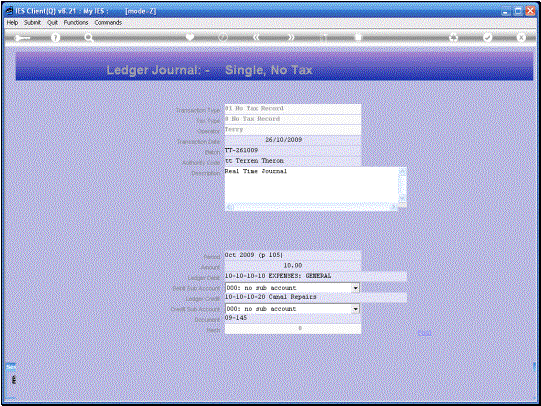Click the checkmark confirm icon in toolbar
This screenshot has height=406, width=541.
pyautogui.click(x=487, y=37)
